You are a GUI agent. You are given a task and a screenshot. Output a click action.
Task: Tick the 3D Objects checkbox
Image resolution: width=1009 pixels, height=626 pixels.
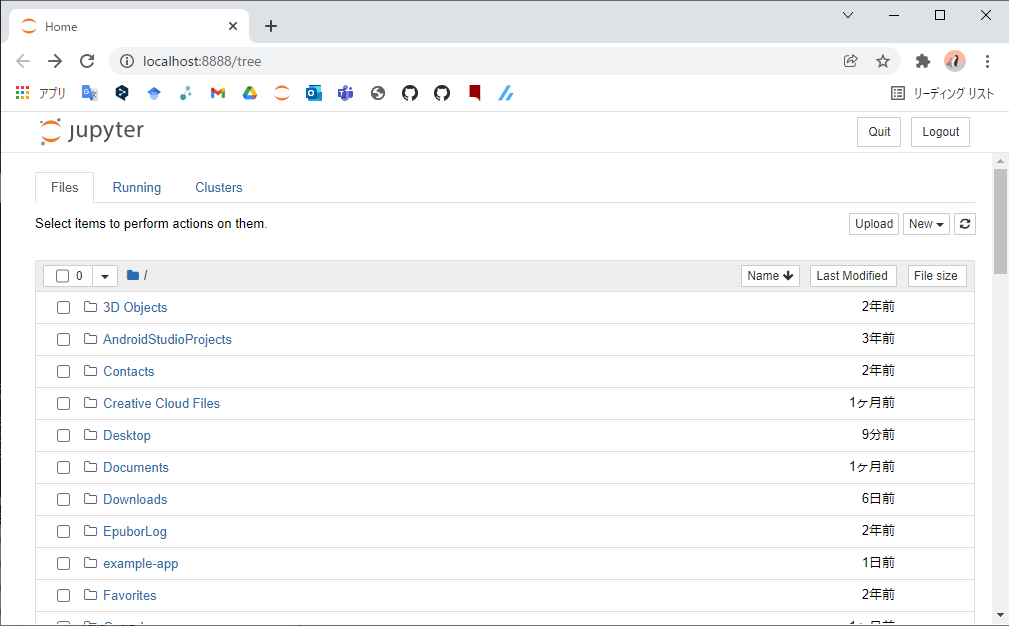point(63,308)
